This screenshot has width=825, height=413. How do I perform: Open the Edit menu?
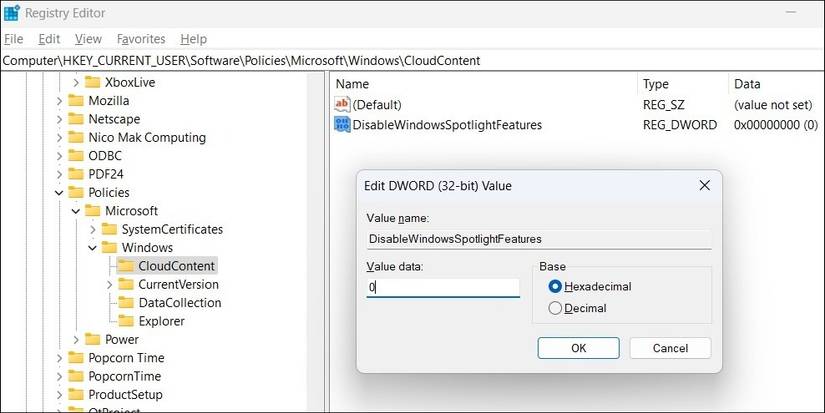(49, 39)
